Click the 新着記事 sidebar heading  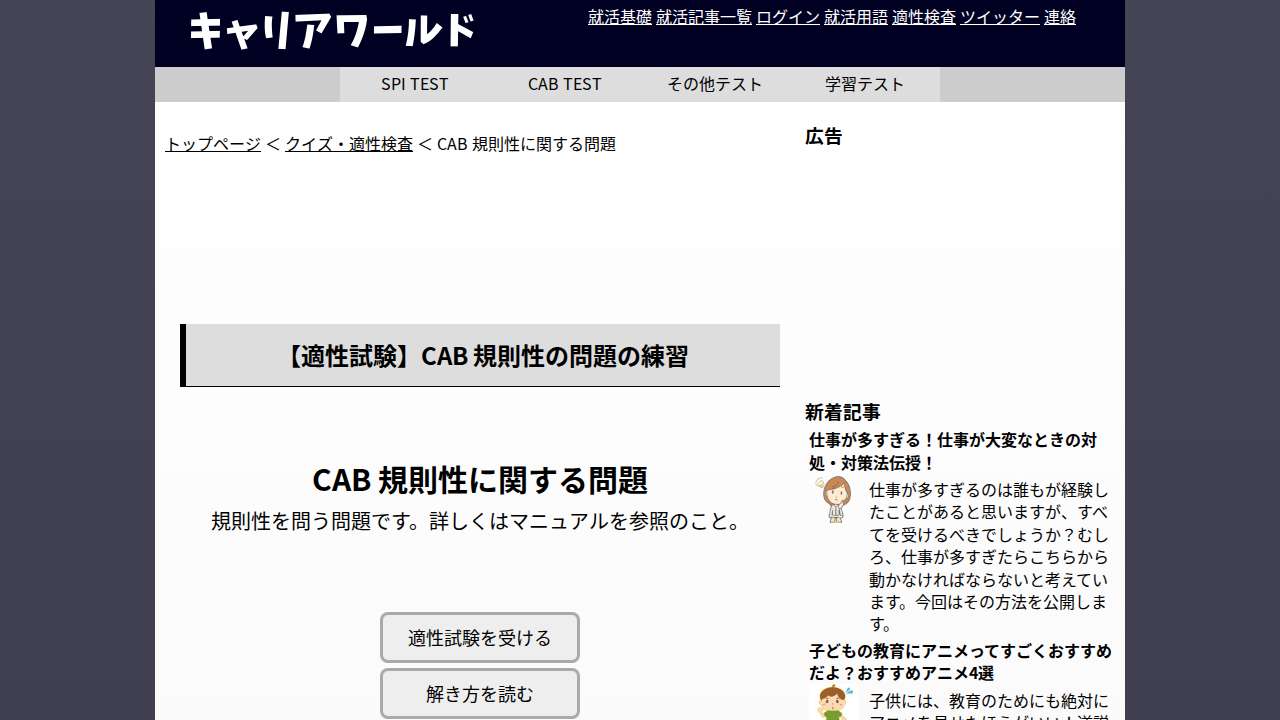(843, 412)
